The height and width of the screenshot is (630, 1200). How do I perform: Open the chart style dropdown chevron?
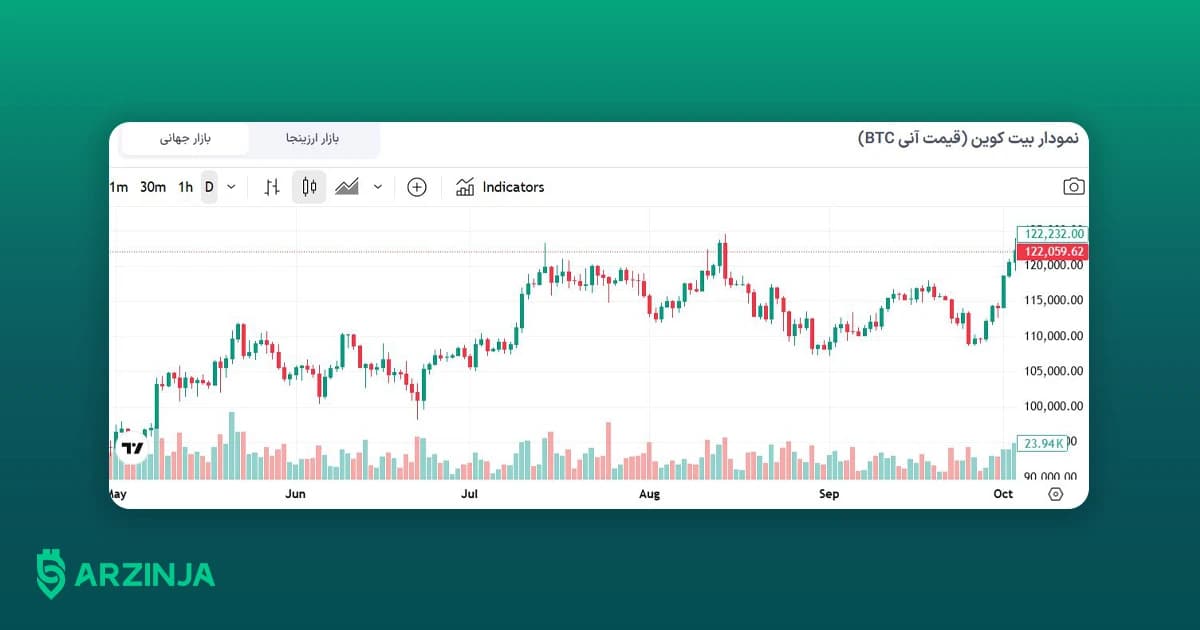[377, 186]
